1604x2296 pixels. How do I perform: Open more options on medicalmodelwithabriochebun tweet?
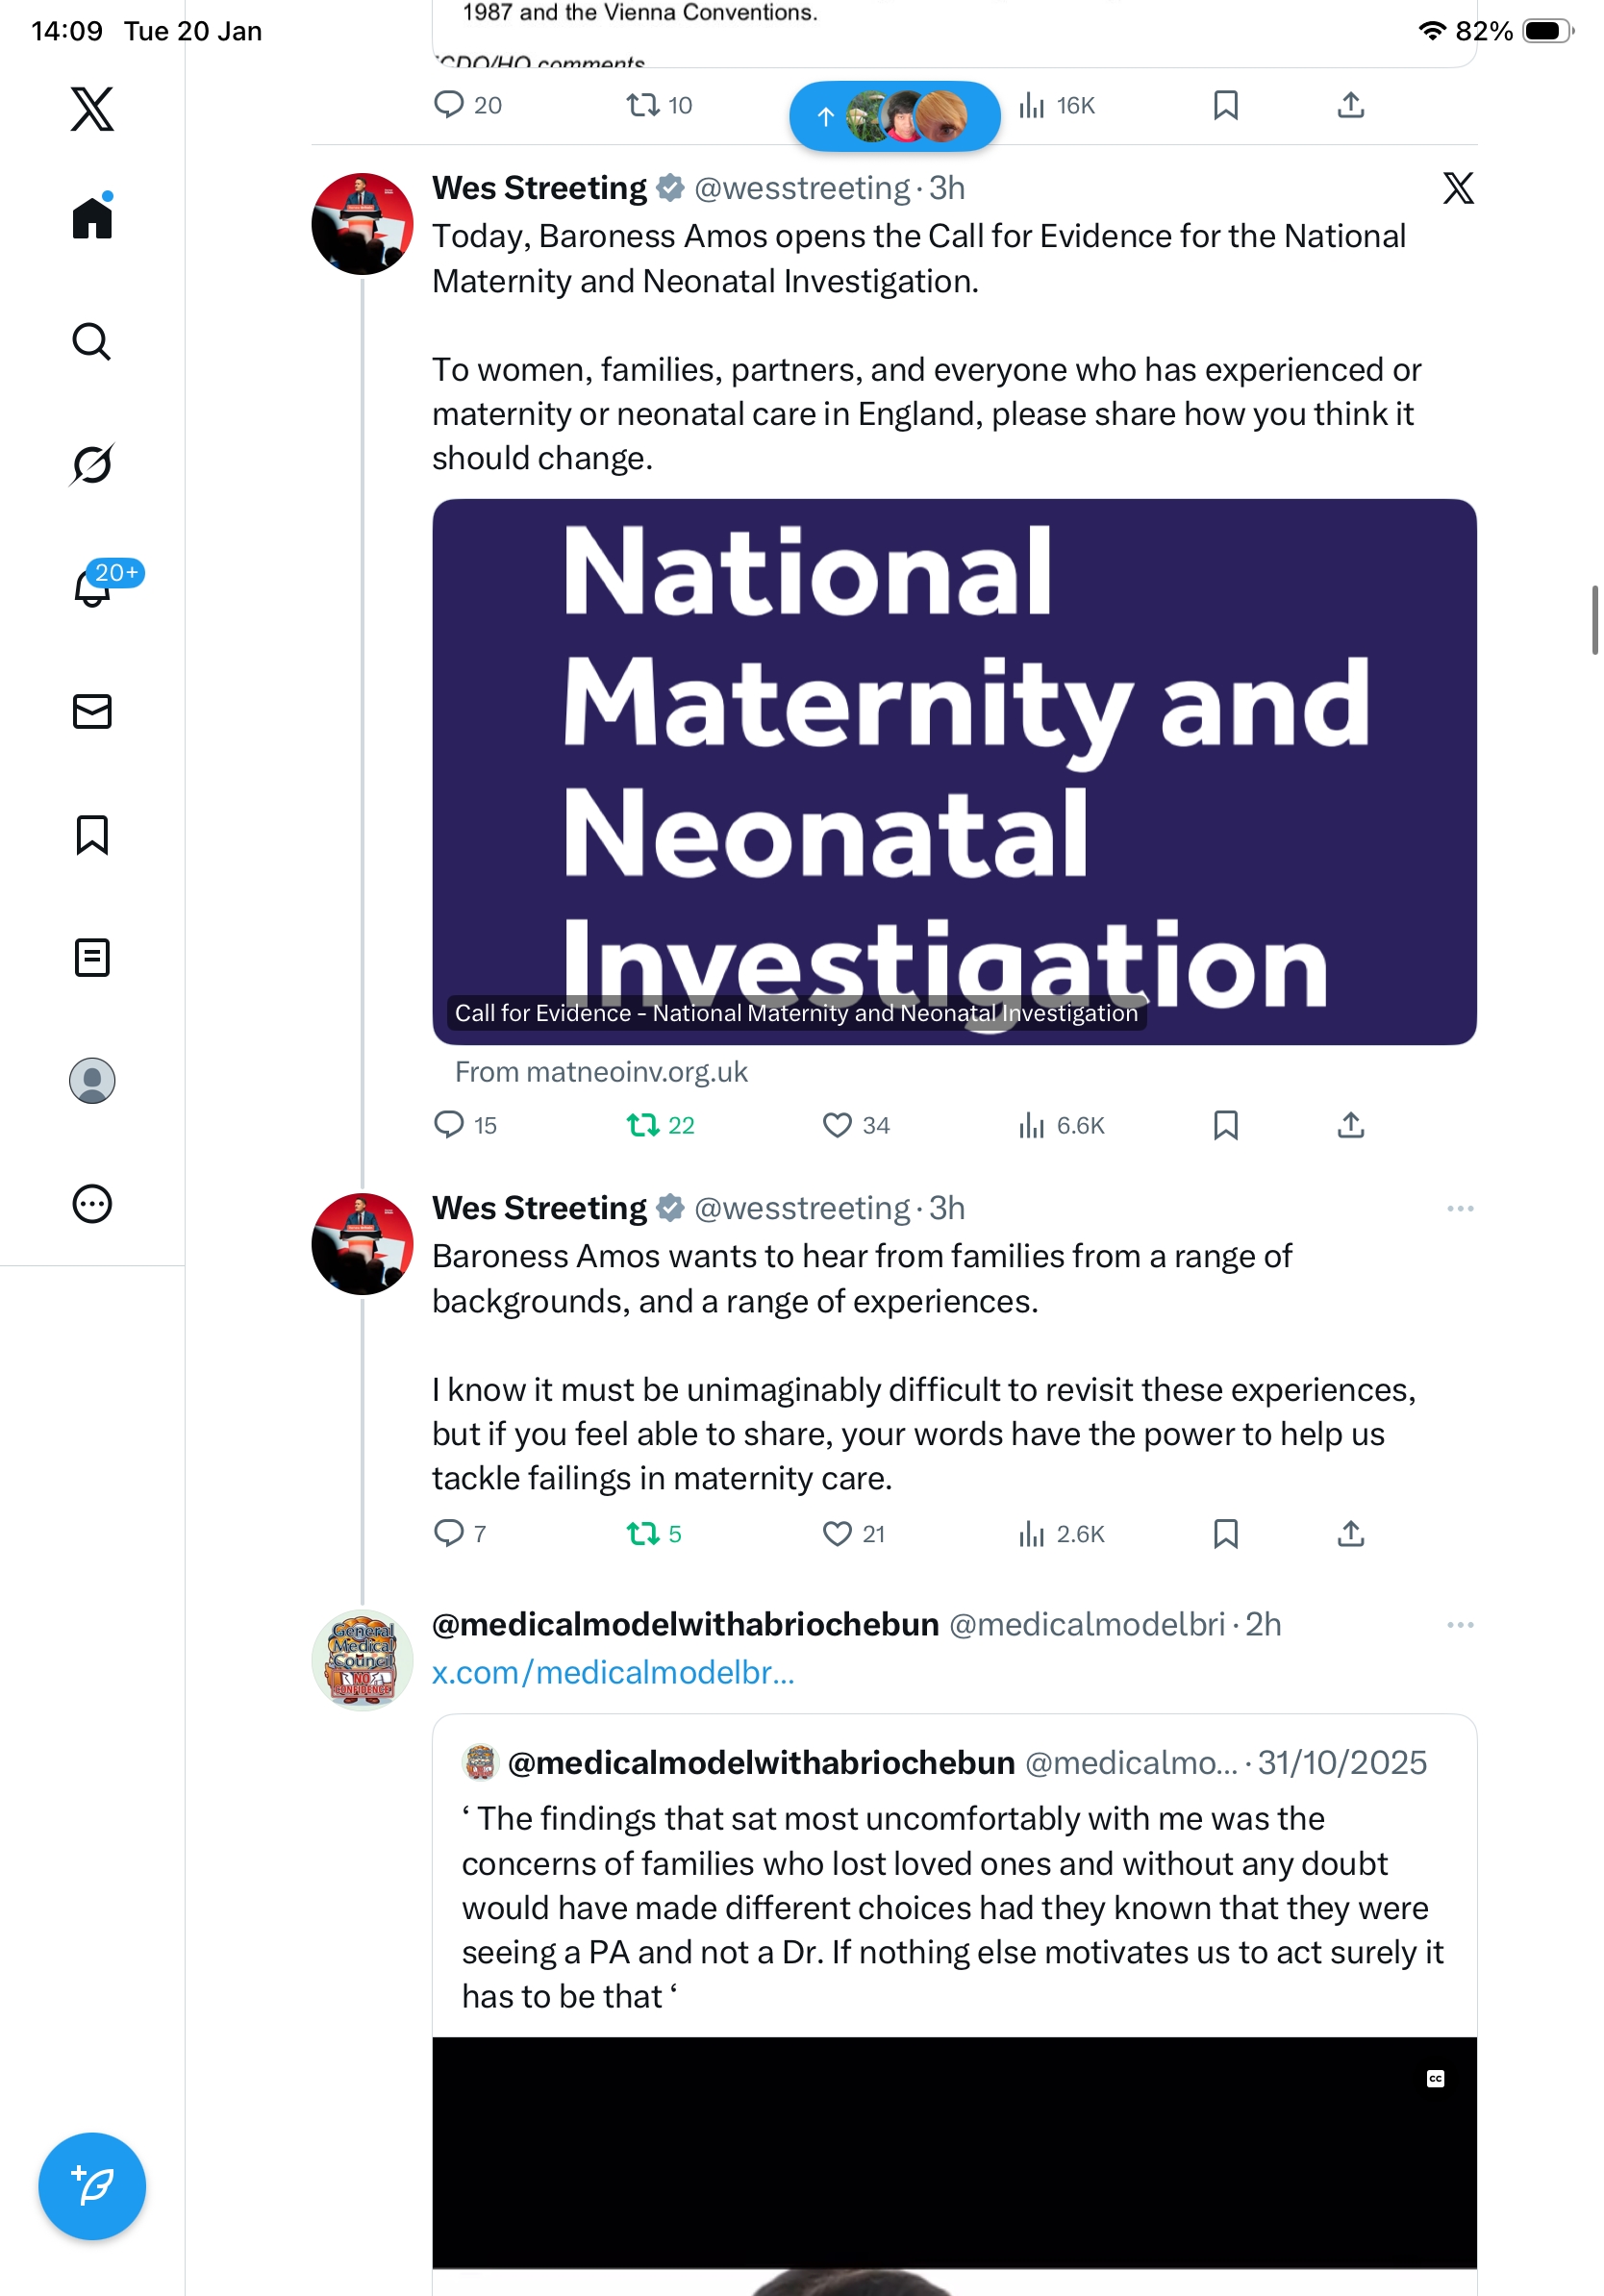[1459, 1624]
